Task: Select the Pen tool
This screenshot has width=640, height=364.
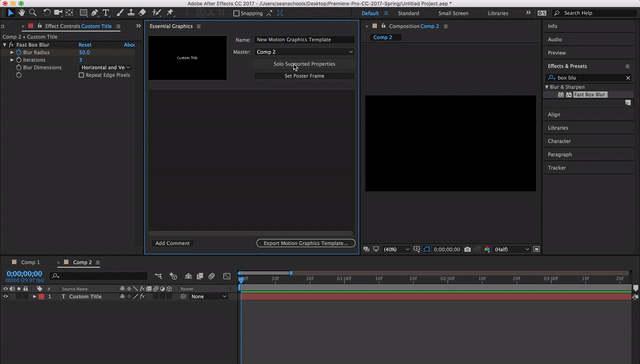Action: [x=95, y=13]
